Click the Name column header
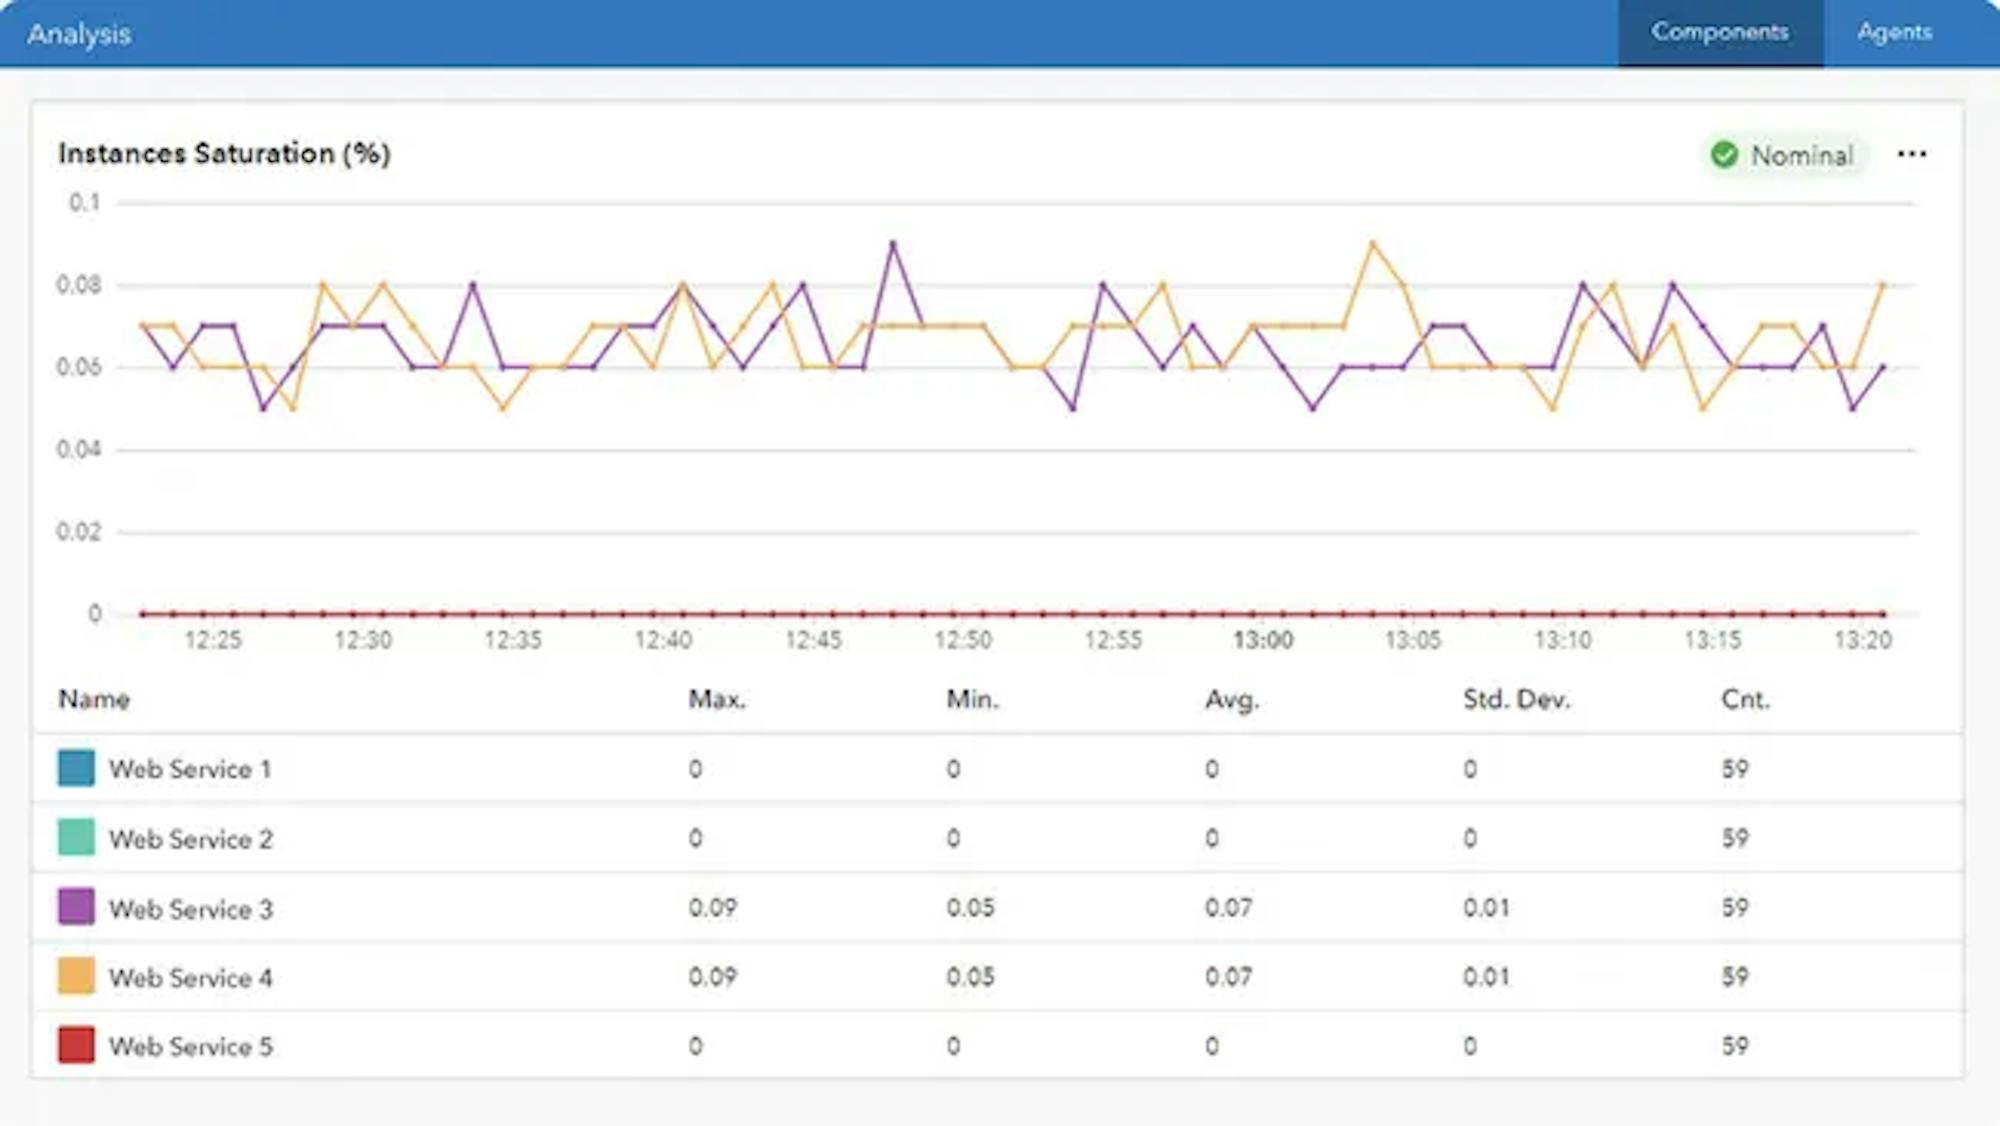 click(x=94, y=699)
